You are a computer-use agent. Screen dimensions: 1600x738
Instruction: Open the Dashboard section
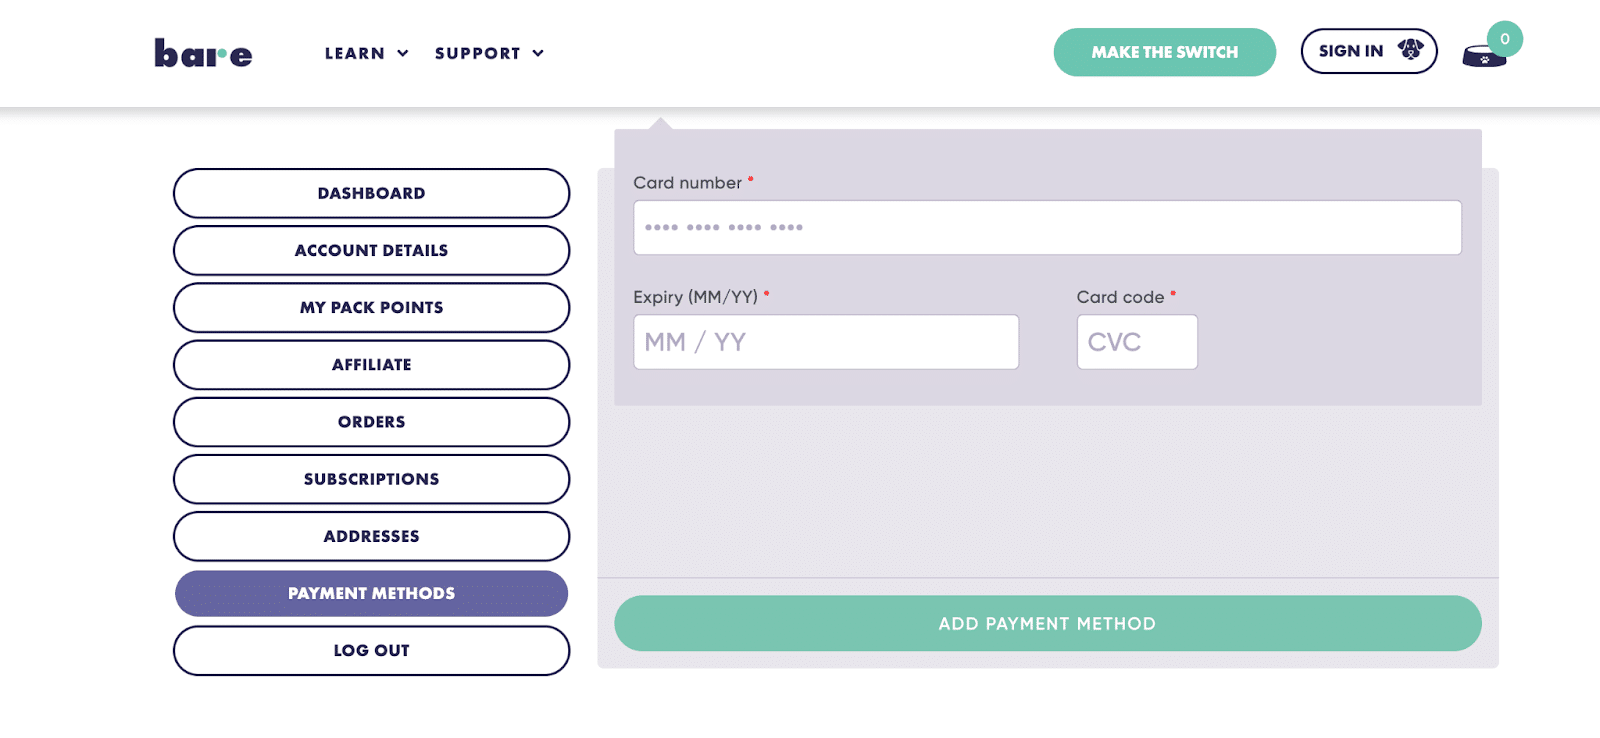(x=371, y=193)
